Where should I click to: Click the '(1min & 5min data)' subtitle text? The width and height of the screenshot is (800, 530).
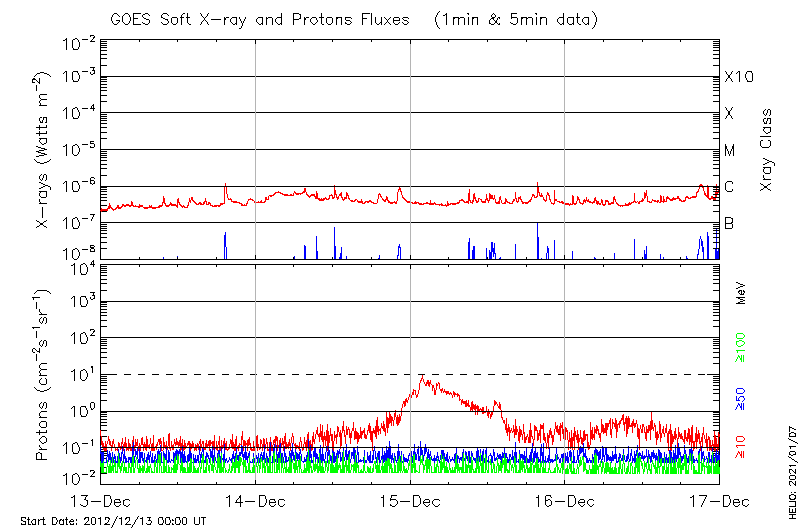[510, 20]
